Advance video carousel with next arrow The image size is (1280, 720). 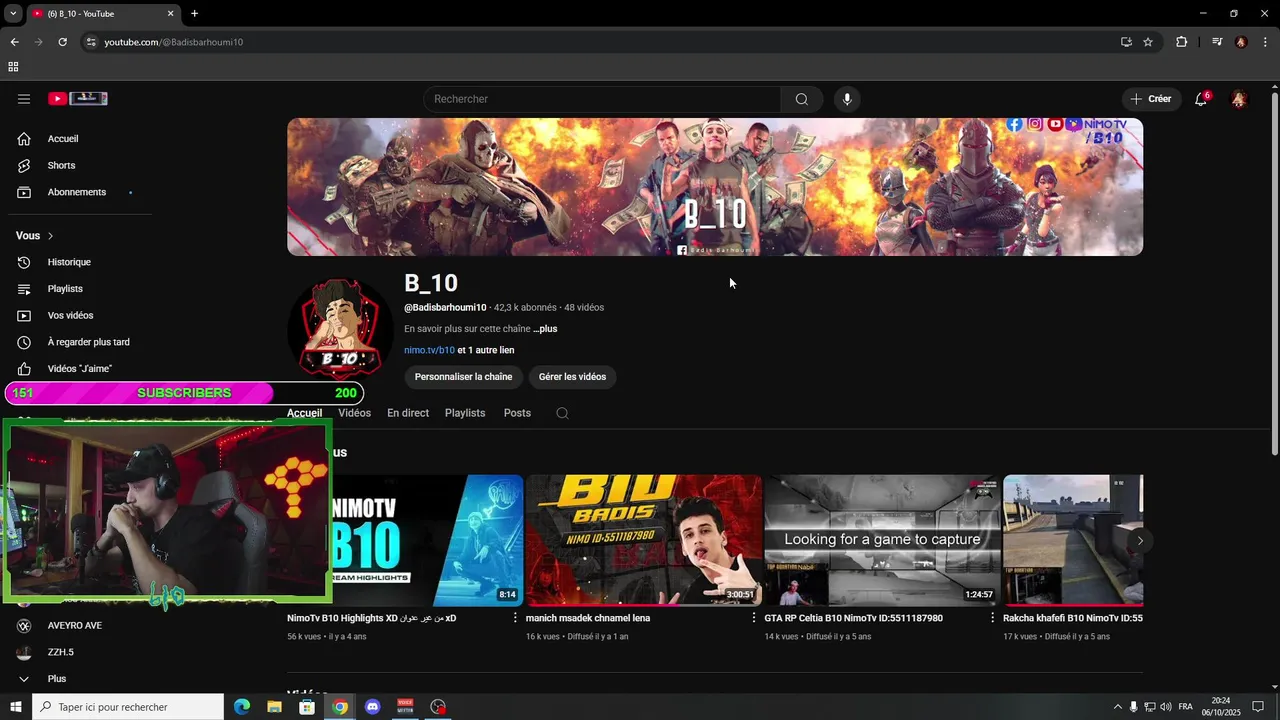pyautogui.click(x=1140, y=541)
